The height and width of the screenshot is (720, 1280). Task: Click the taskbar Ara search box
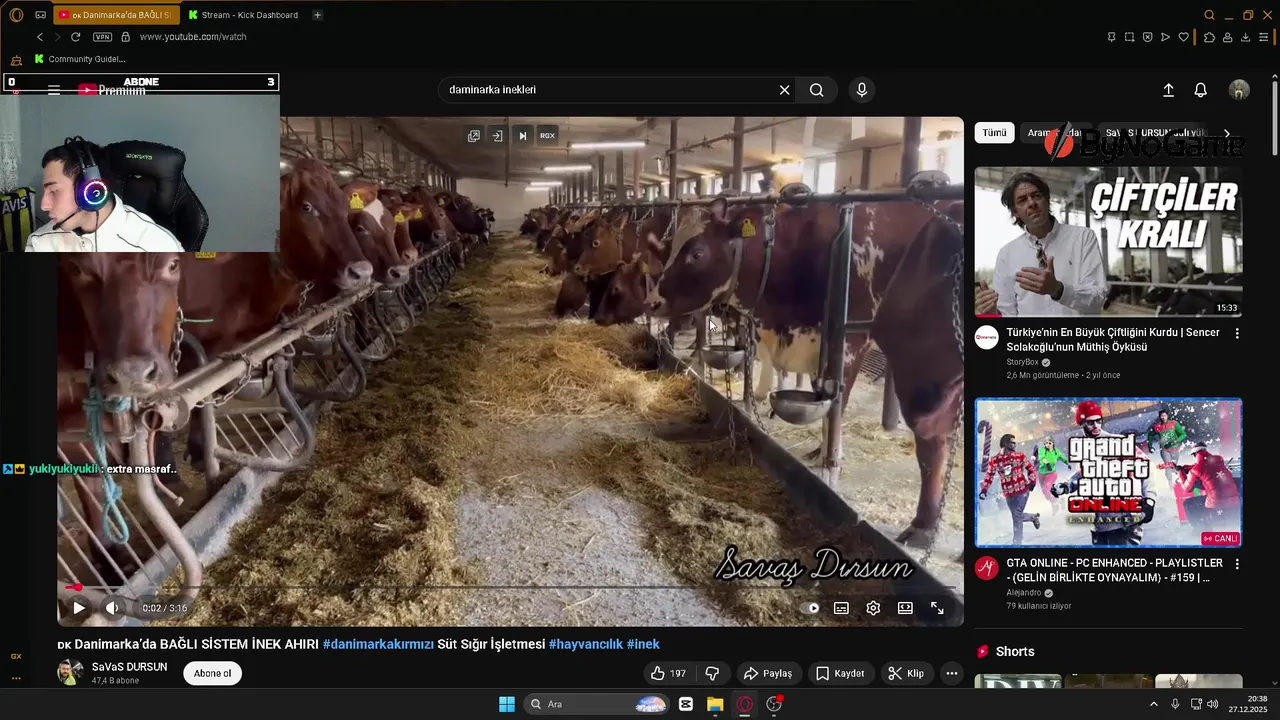point(596,704)
